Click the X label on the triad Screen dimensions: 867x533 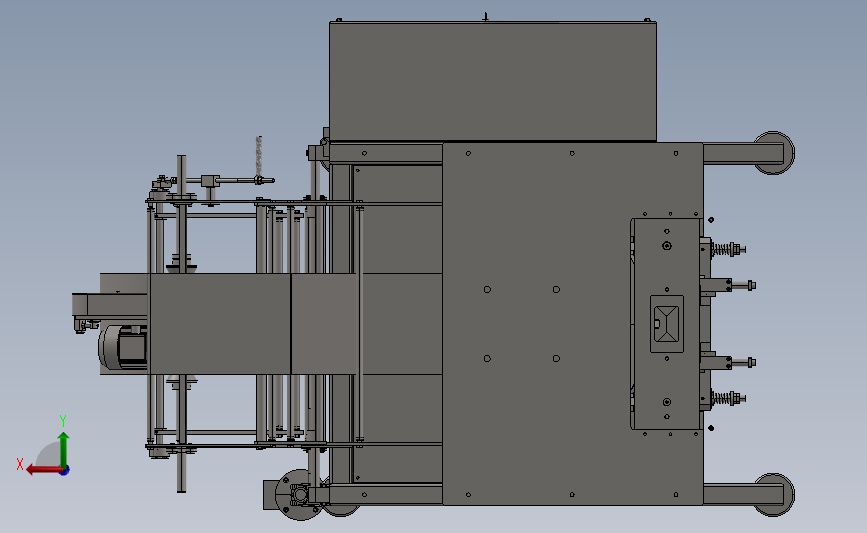point(20,464)
